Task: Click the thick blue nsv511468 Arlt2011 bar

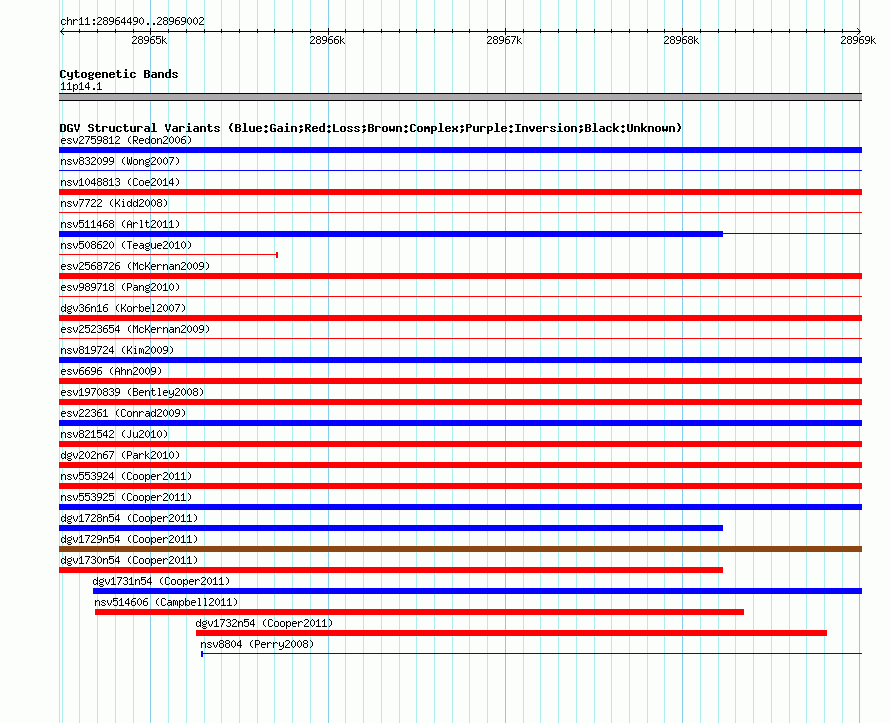Action: pos(391,234)
